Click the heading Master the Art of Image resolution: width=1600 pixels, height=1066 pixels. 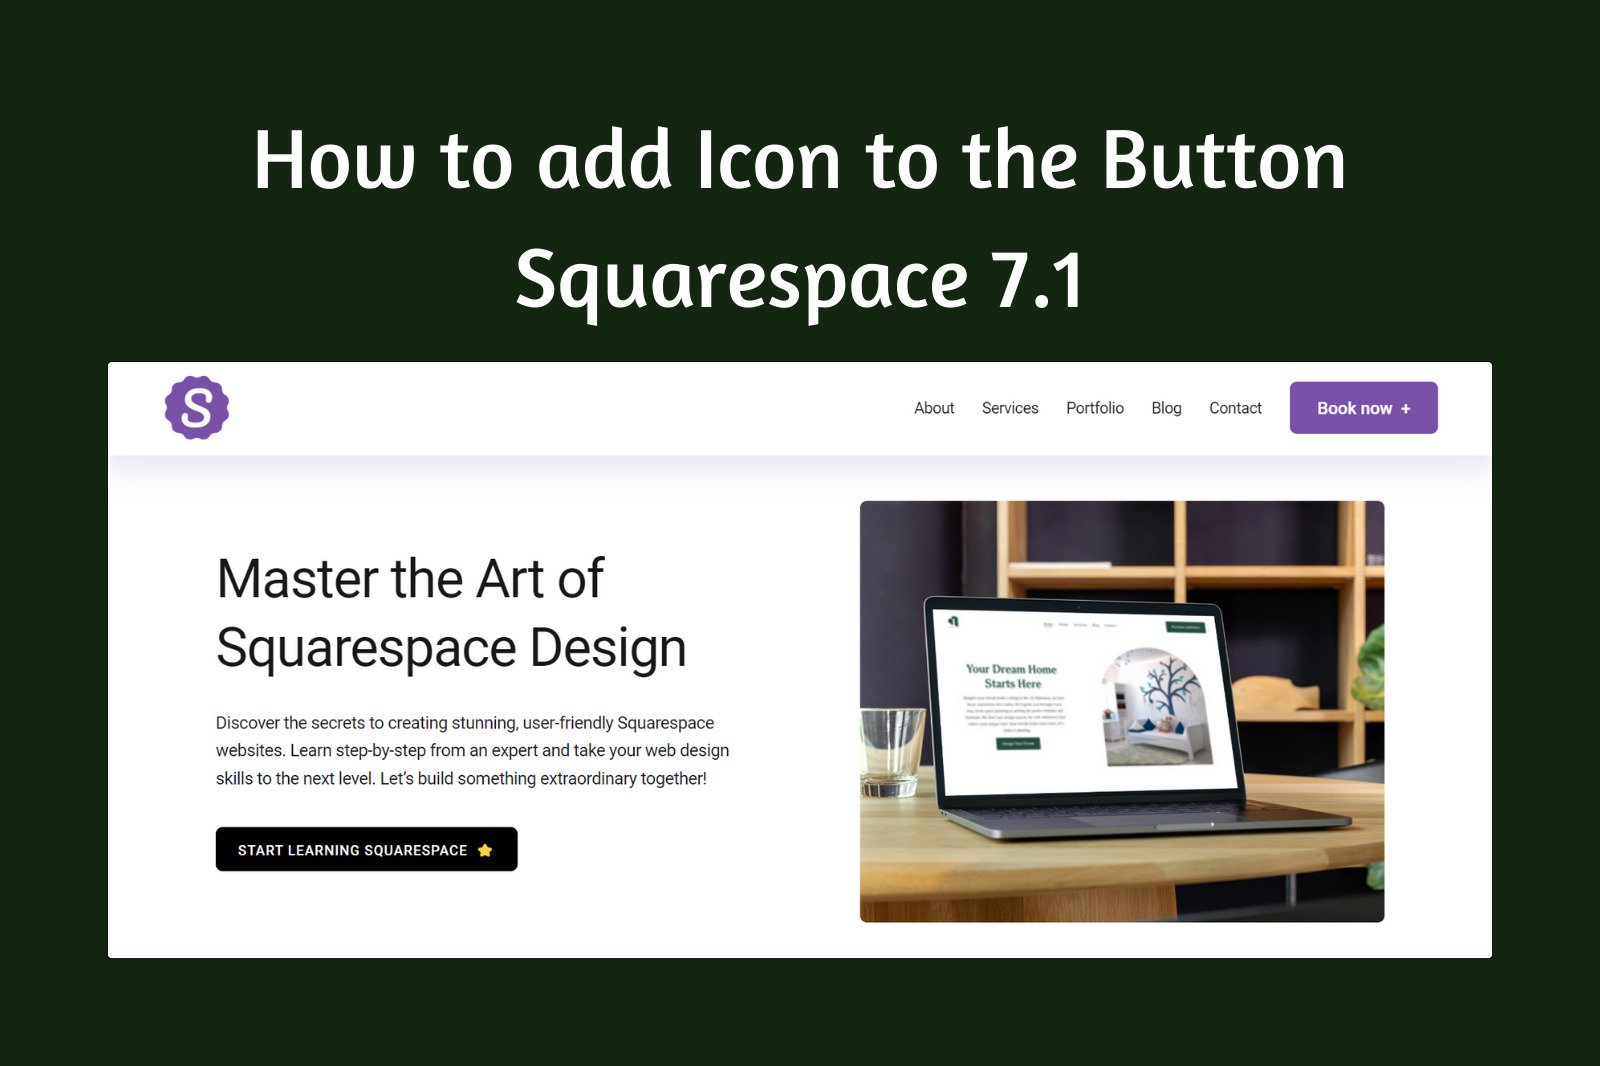coord(410,579)
